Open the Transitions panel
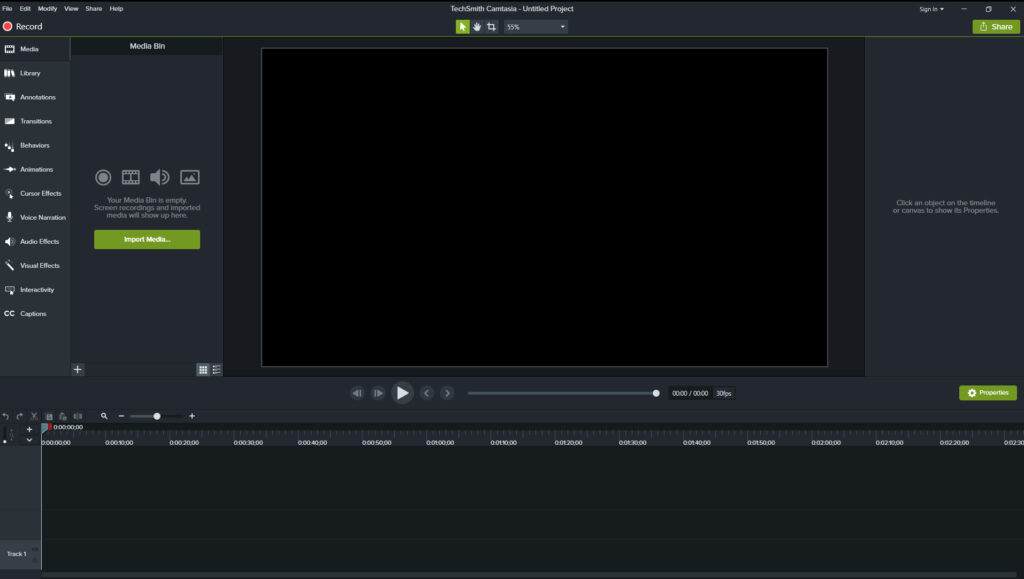The image size is (1024, 579). click(35, 121)
